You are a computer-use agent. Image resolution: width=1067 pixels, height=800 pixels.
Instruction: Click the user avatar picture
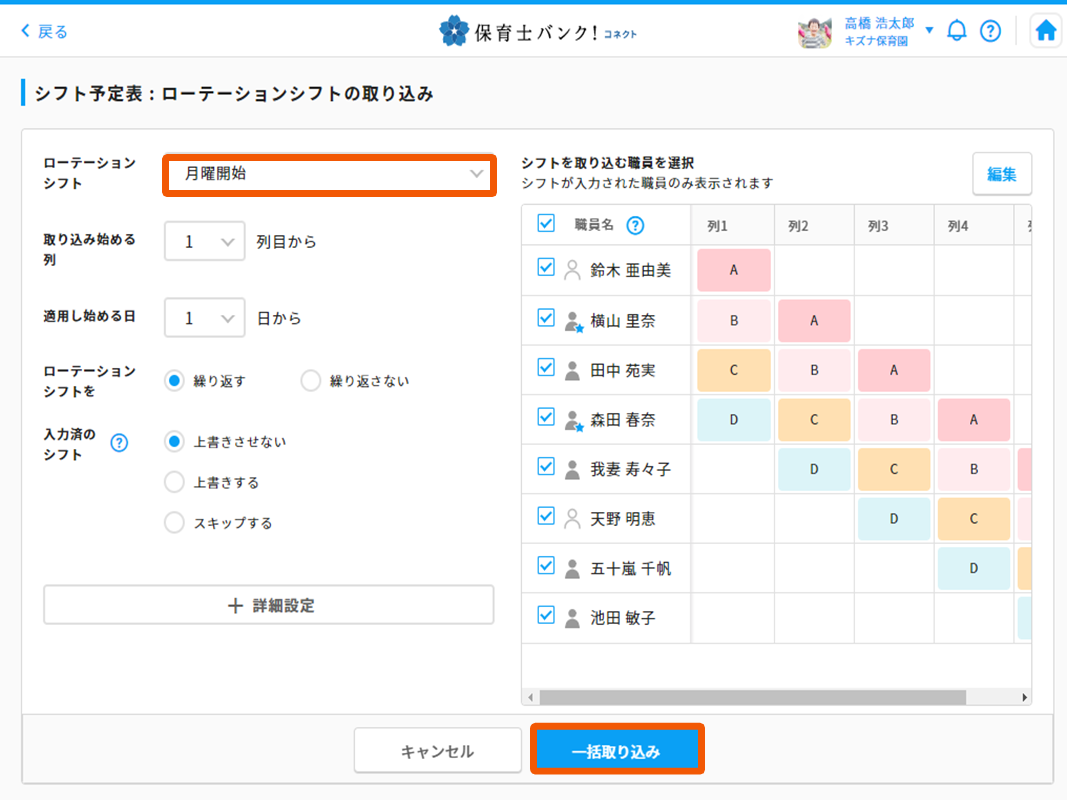point(815,32)
